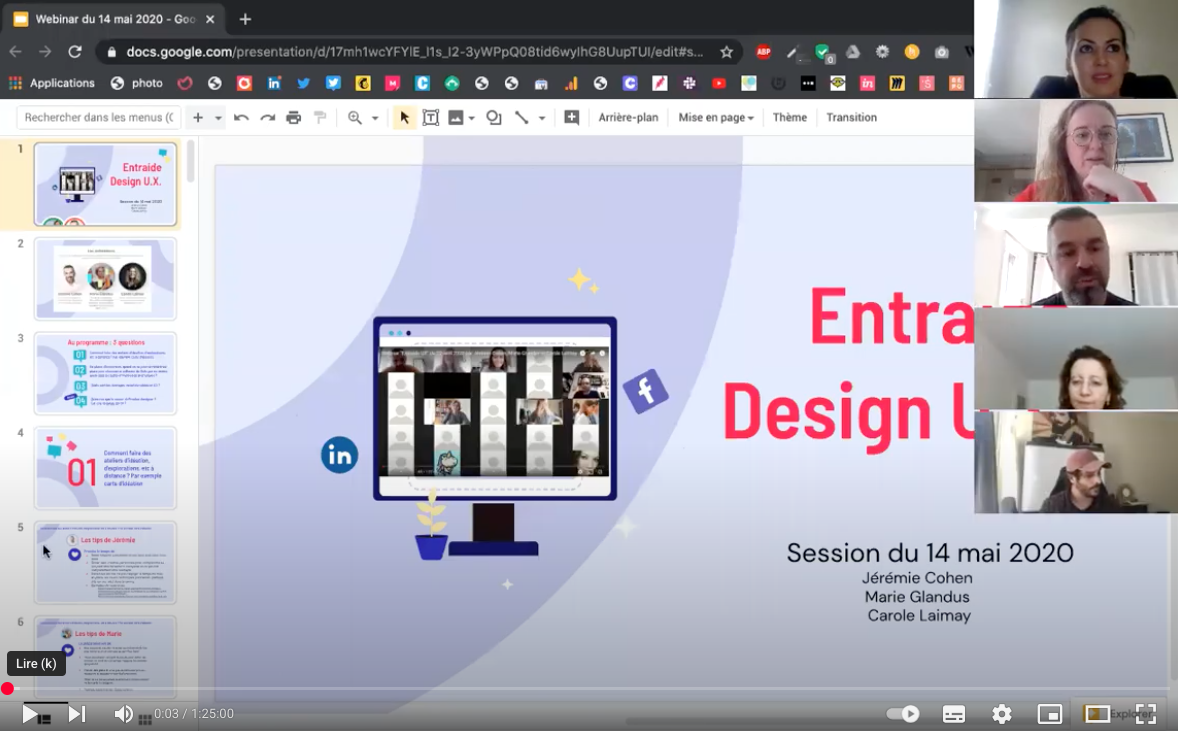The height and width of the screenshot is (731, 1178).
Task: Click Session du 14 mai 2020 text
Action: point(930,553)
